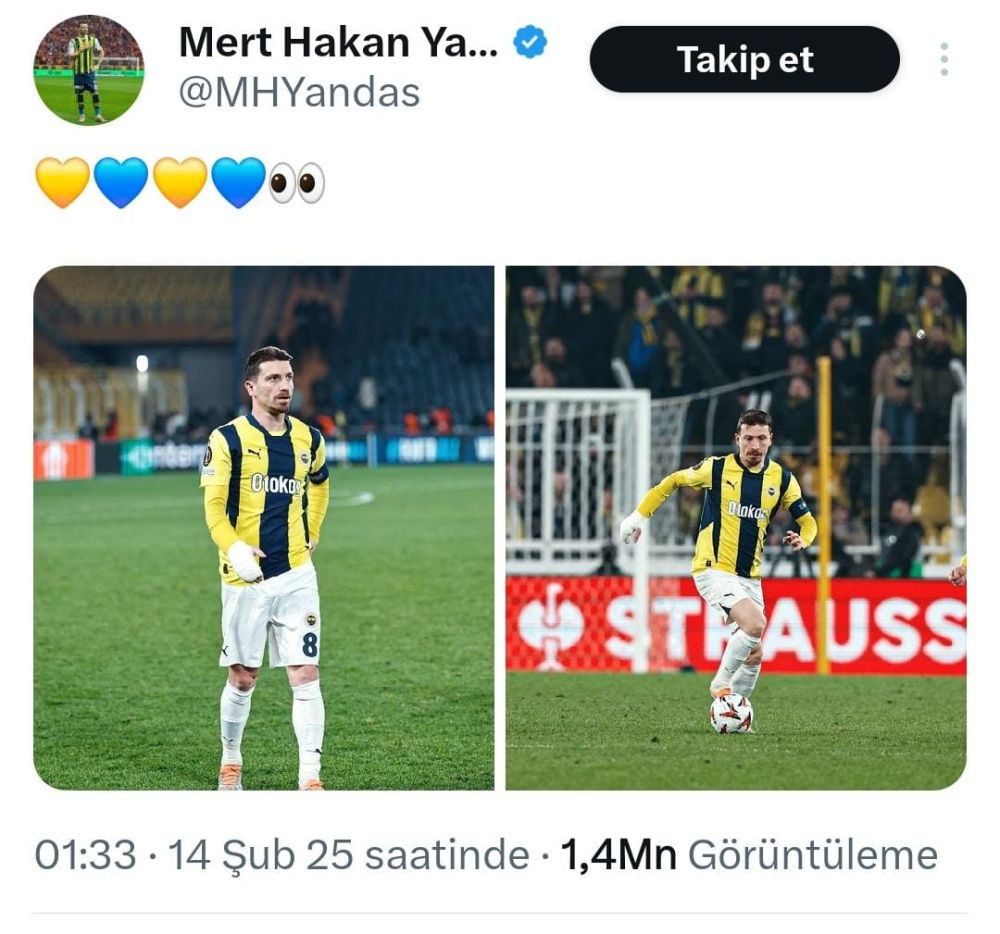Click the second blue heart emoji
The width and height of the screenshot is (1000, 934).
coord(239,182)
